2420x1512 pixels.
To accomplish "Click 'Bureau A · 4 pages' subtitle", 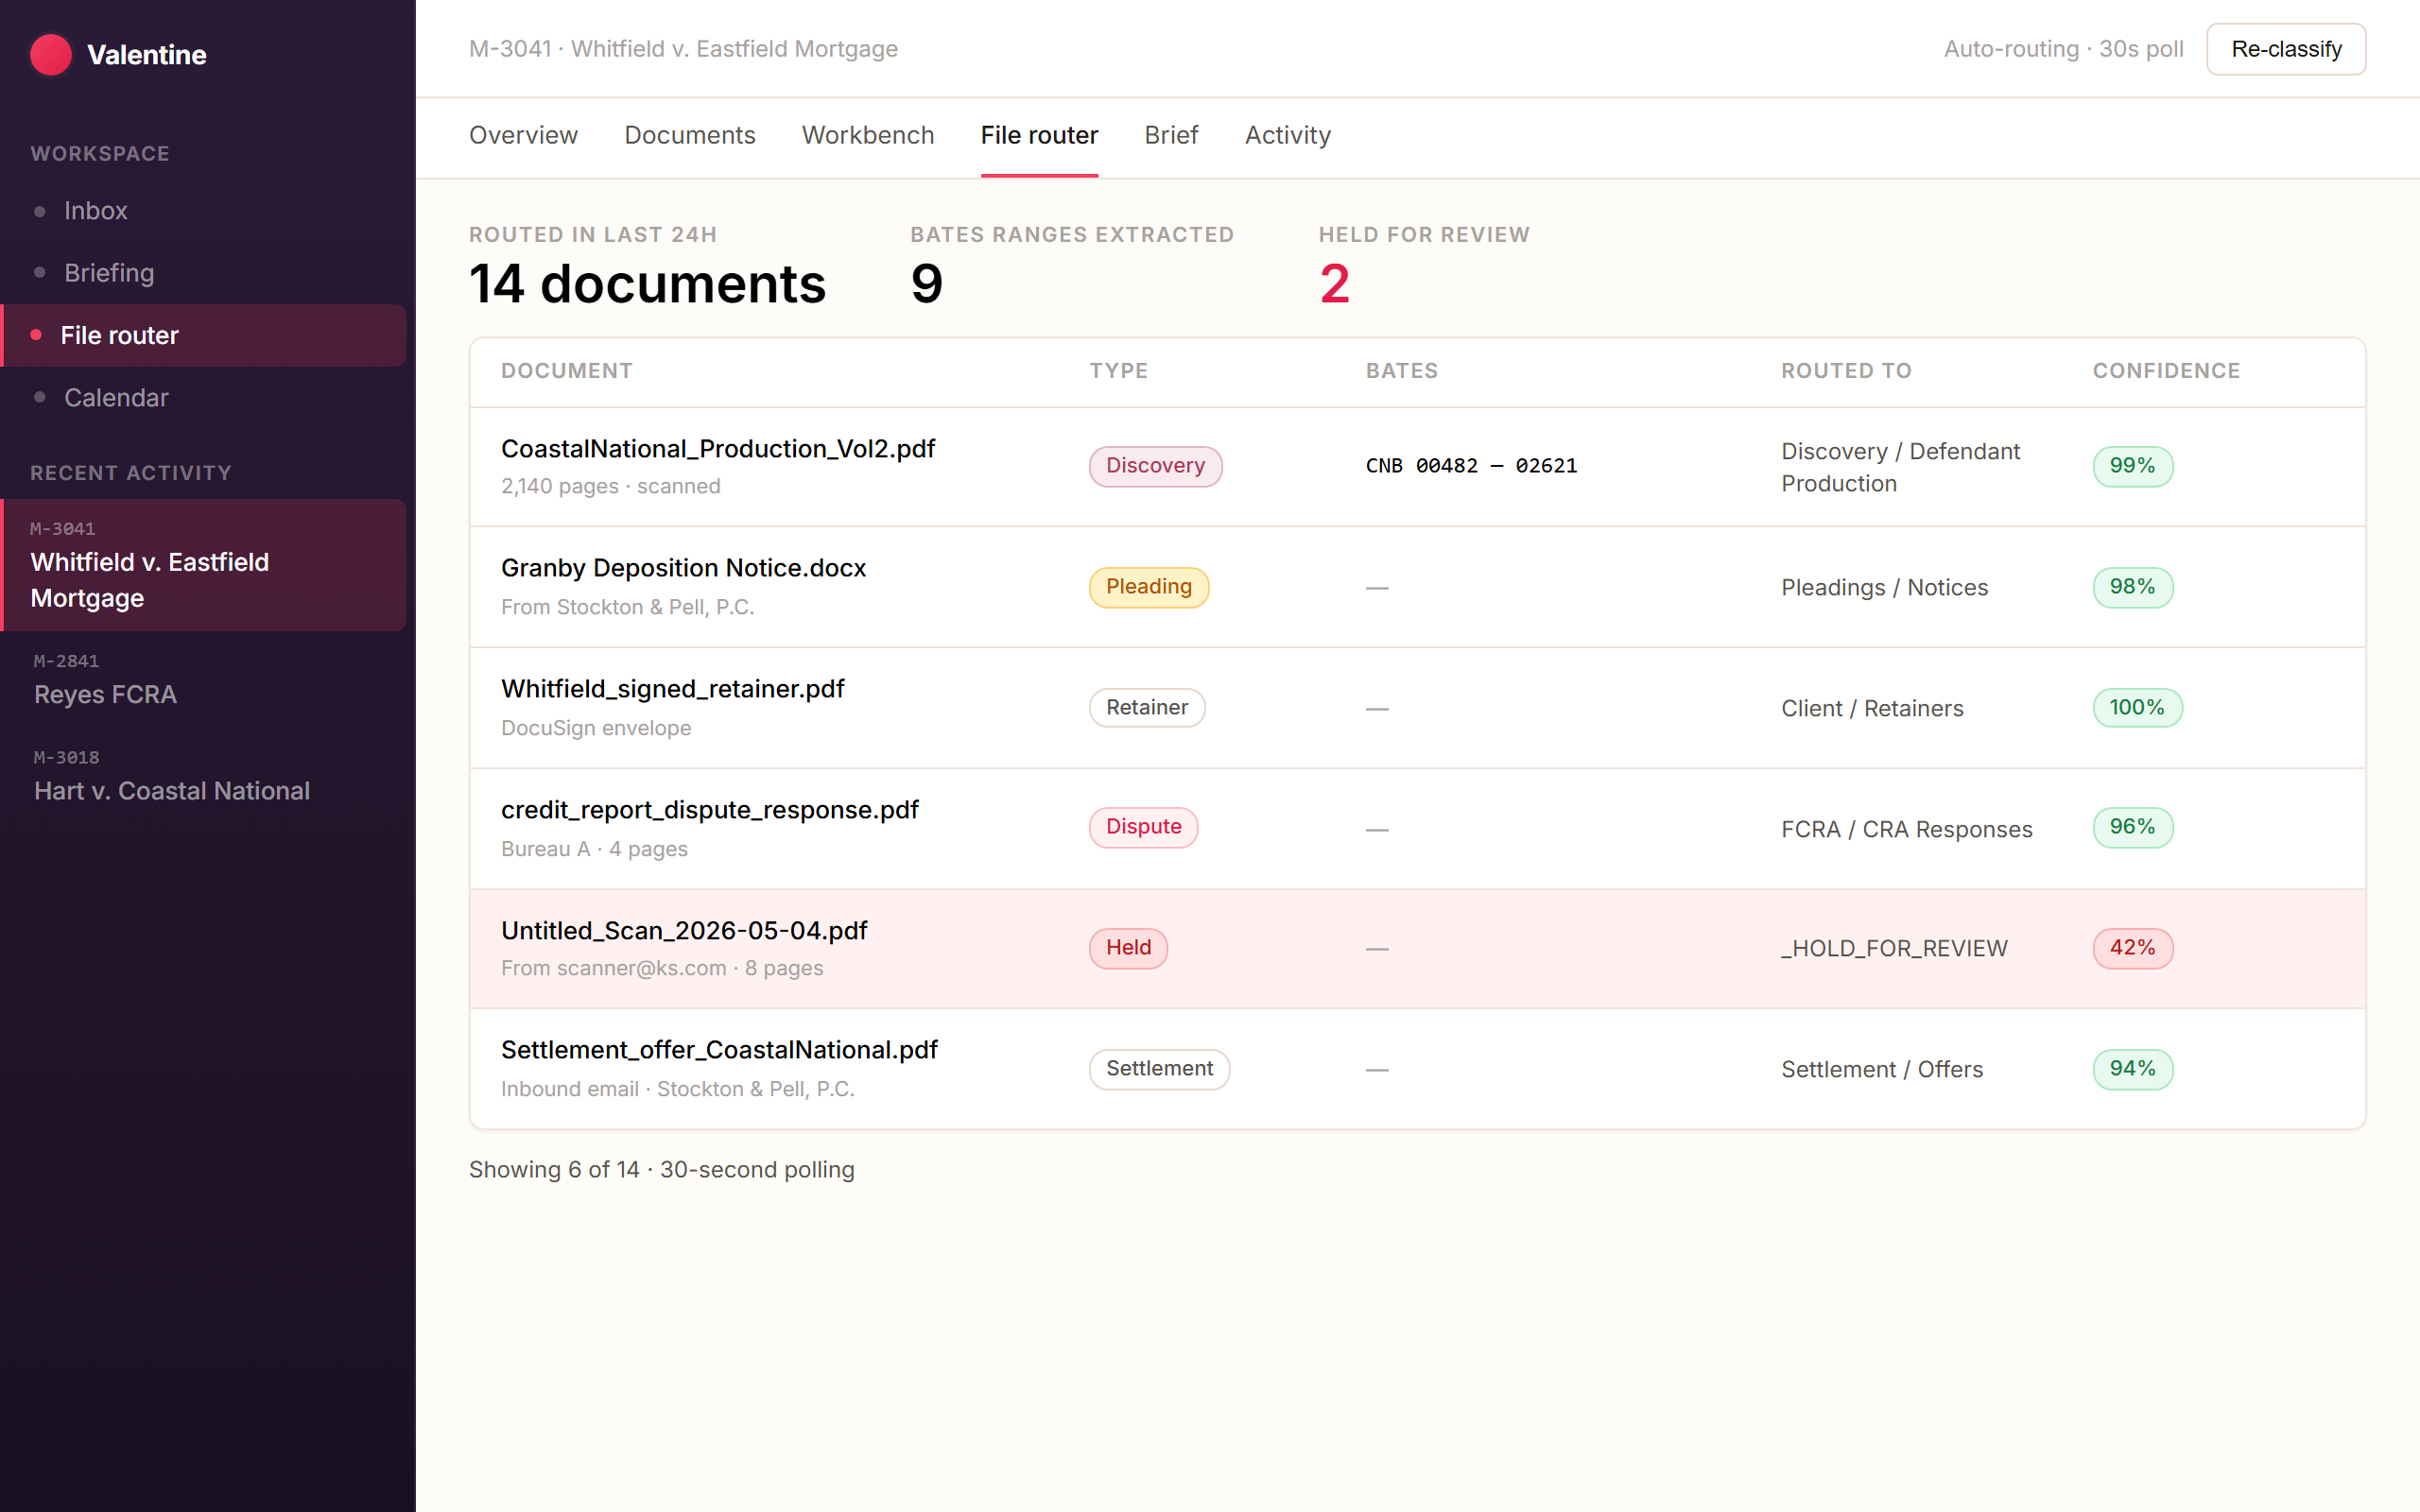I will [594, 850].
